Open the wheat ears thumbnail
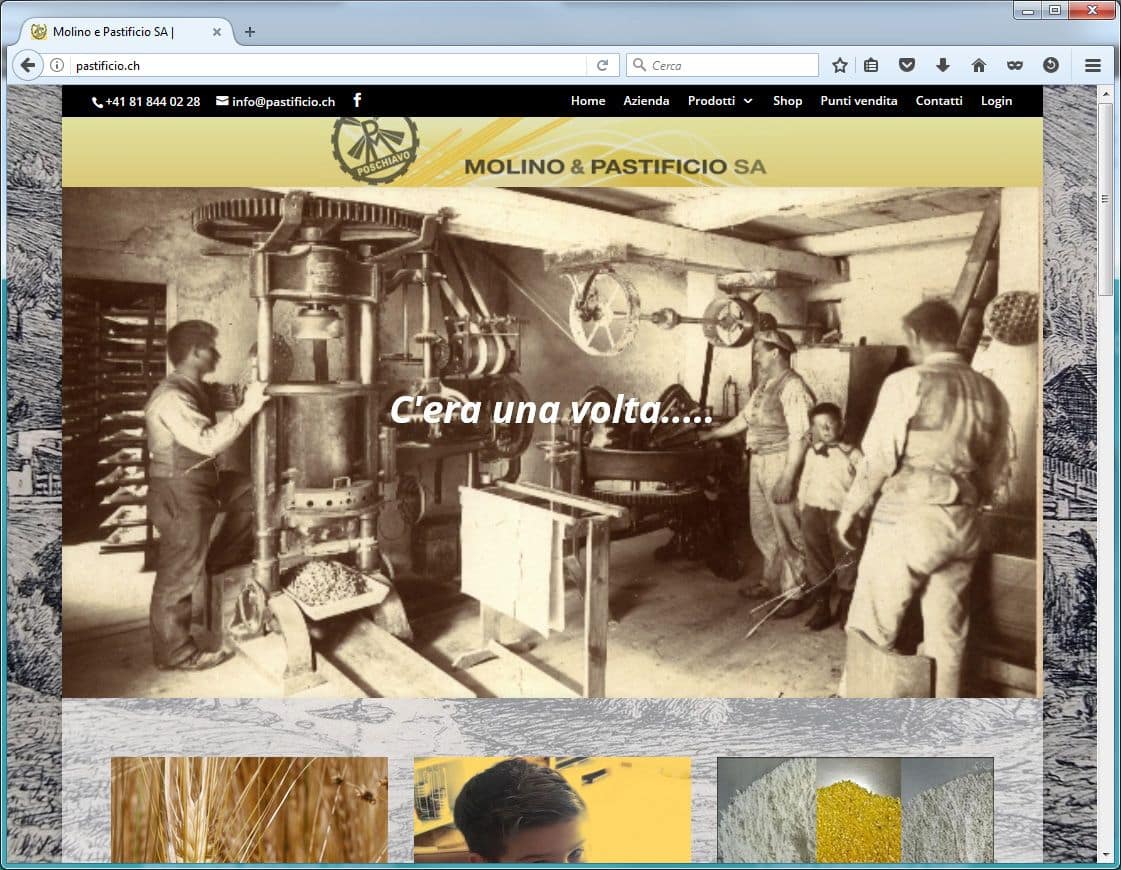Image resolution: width=1121 pixels, height=870 pixels. coord(250,810)
